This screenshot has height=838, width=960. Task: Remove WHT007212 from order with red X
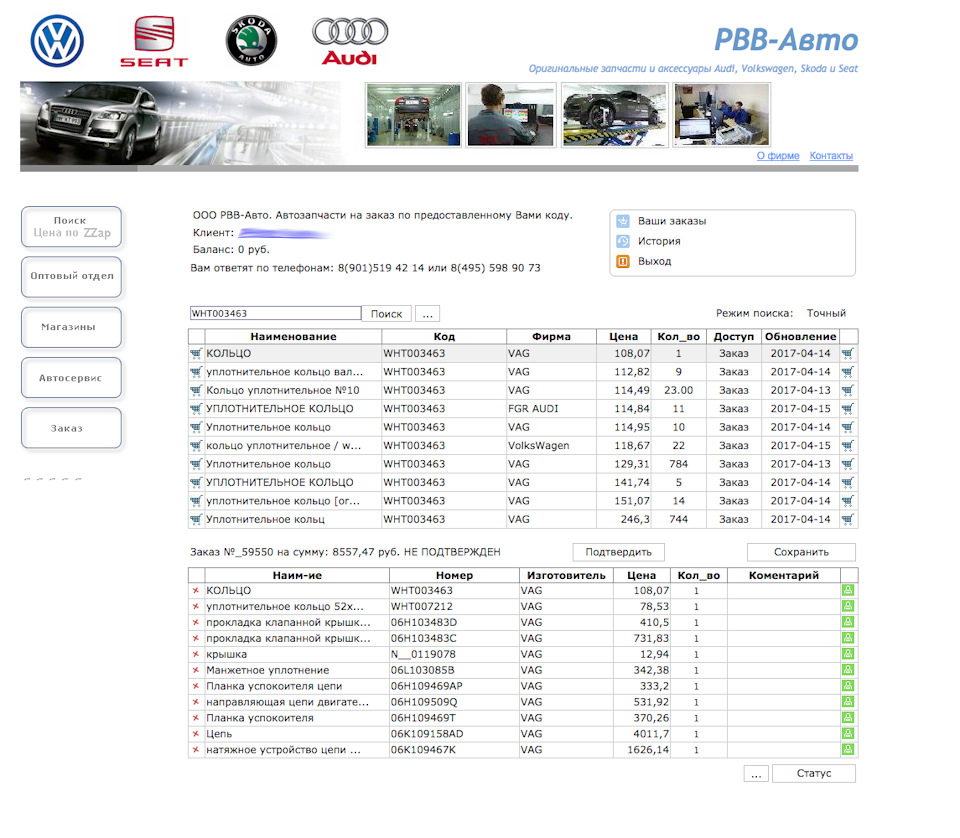[x=196, y=607]
